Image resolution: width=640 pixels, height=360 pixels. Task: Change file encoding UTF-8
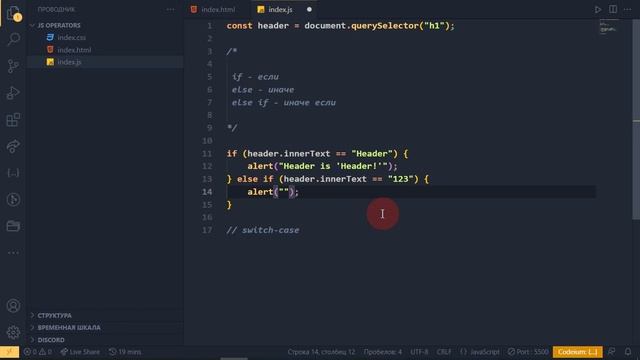click(x=419, y=351)
